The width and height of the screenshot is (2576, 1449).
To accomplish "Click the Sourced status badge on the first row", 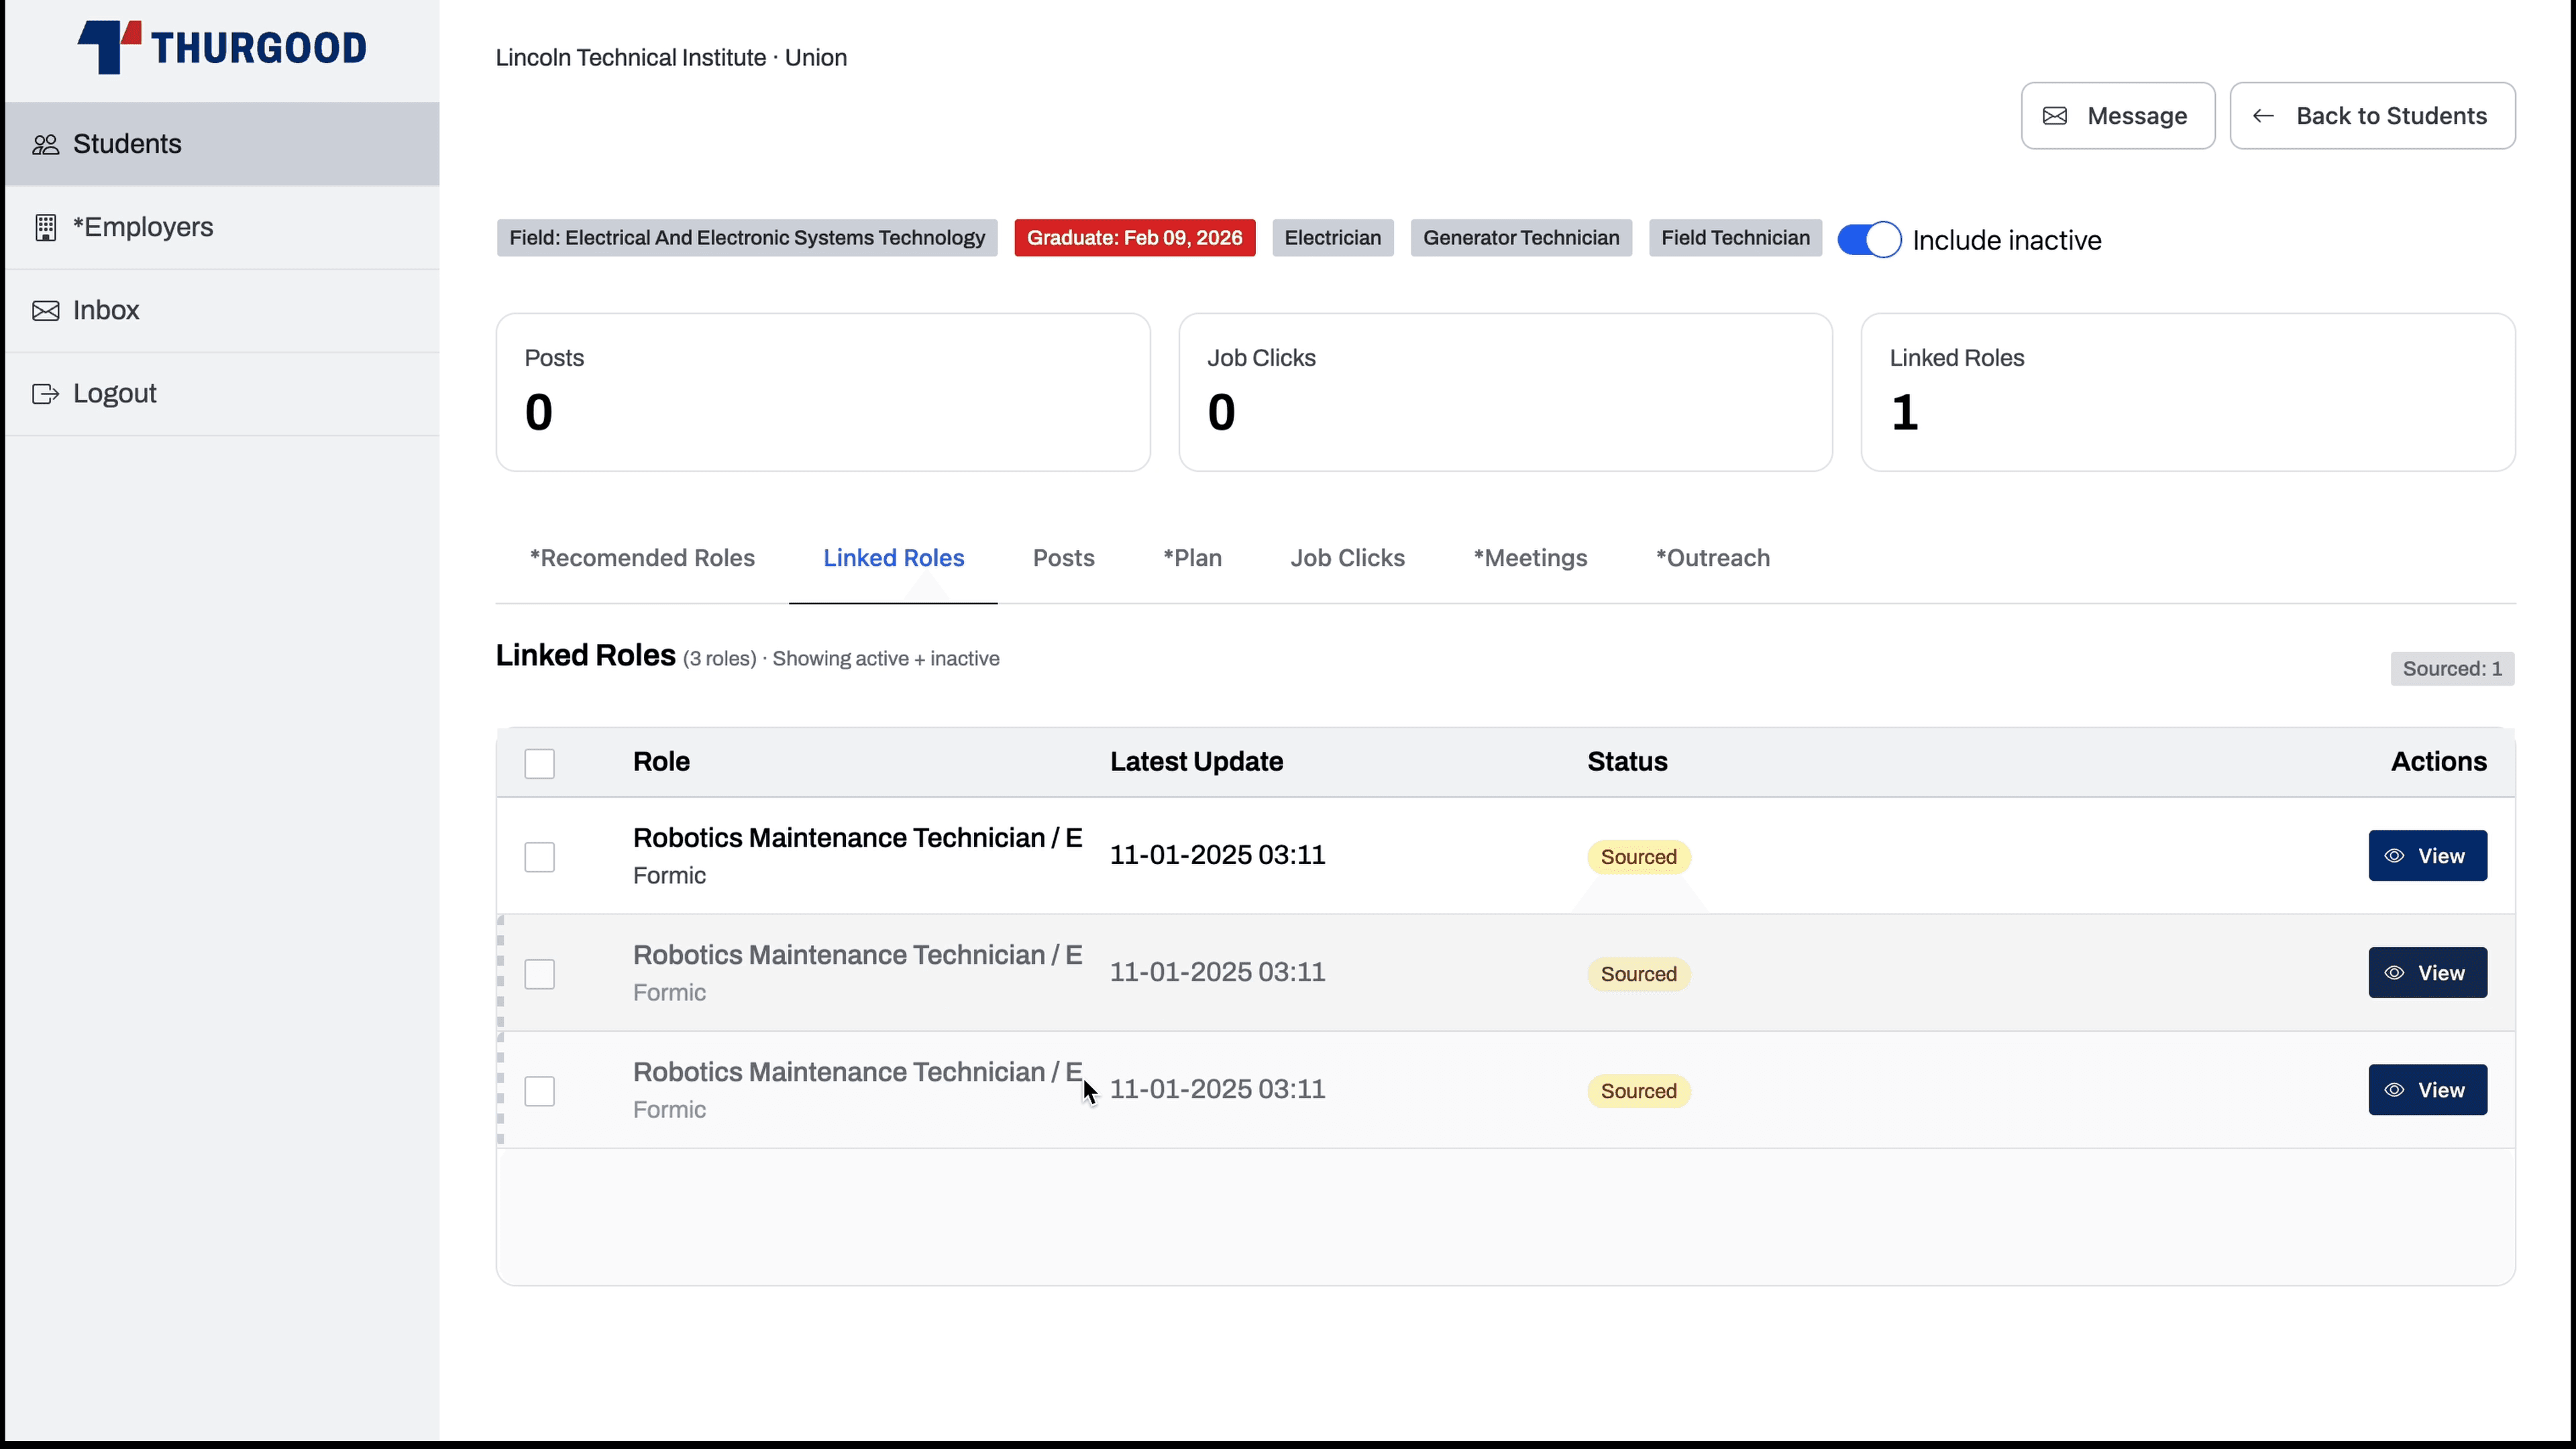I will pyautogui.click(x=1638, y=856).
